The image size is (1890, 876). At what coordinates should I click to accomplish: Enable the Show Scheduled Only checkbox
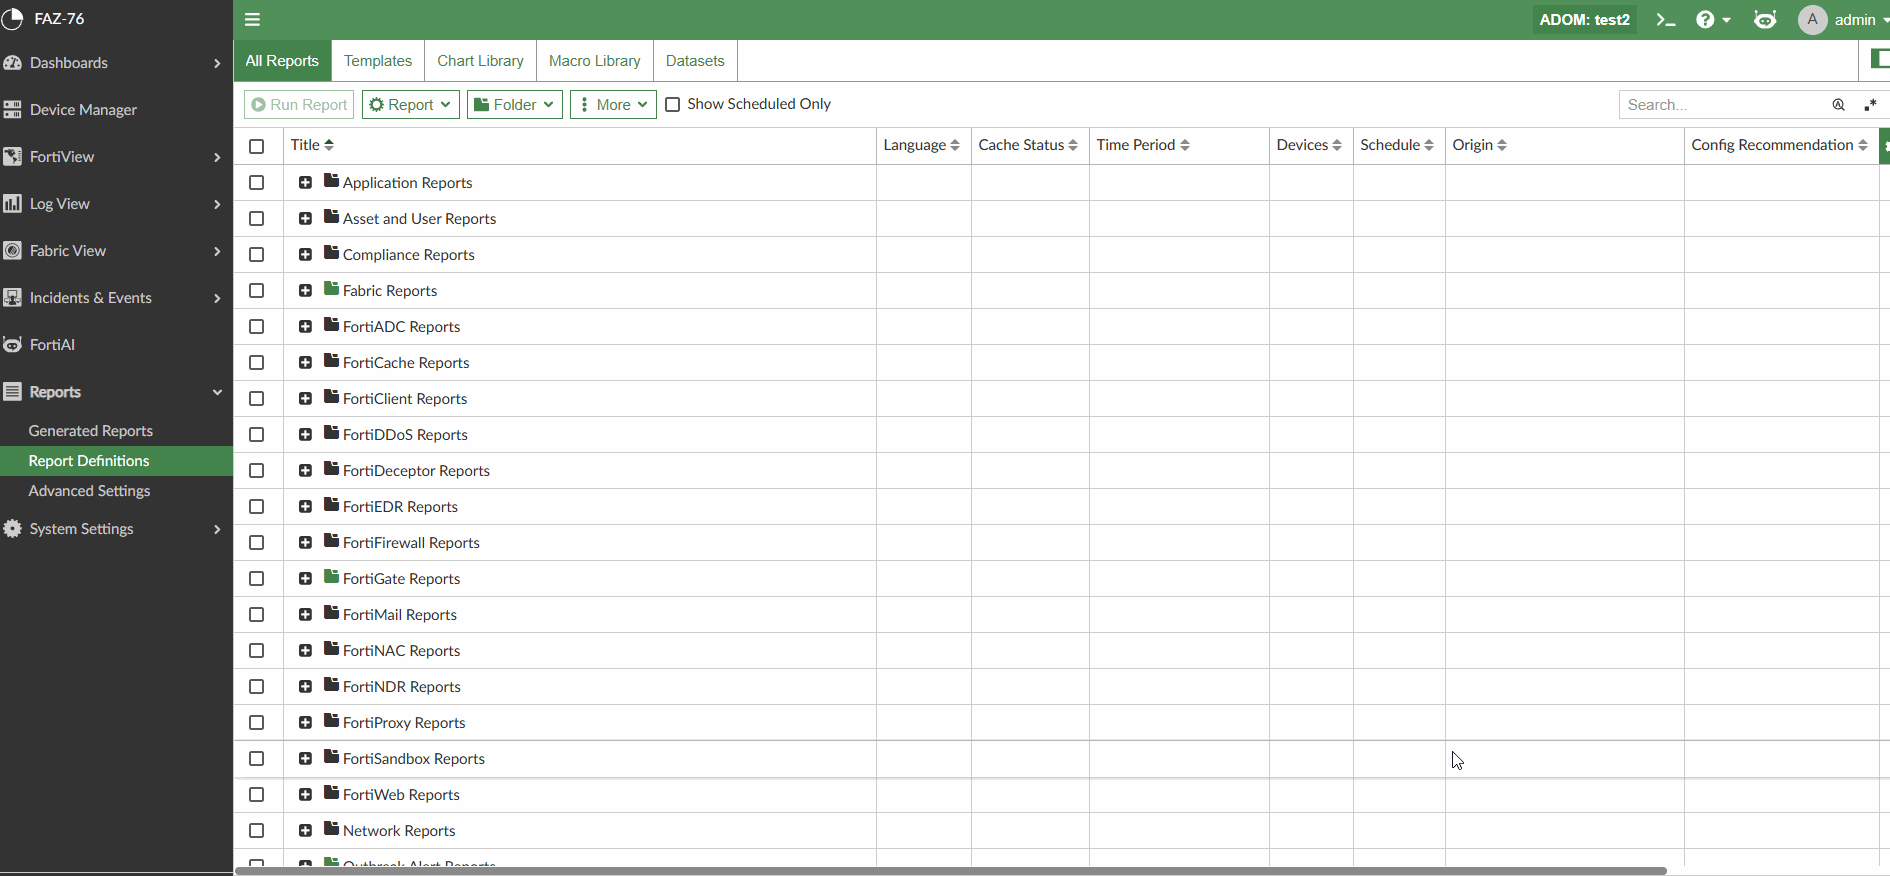point(673,104)
